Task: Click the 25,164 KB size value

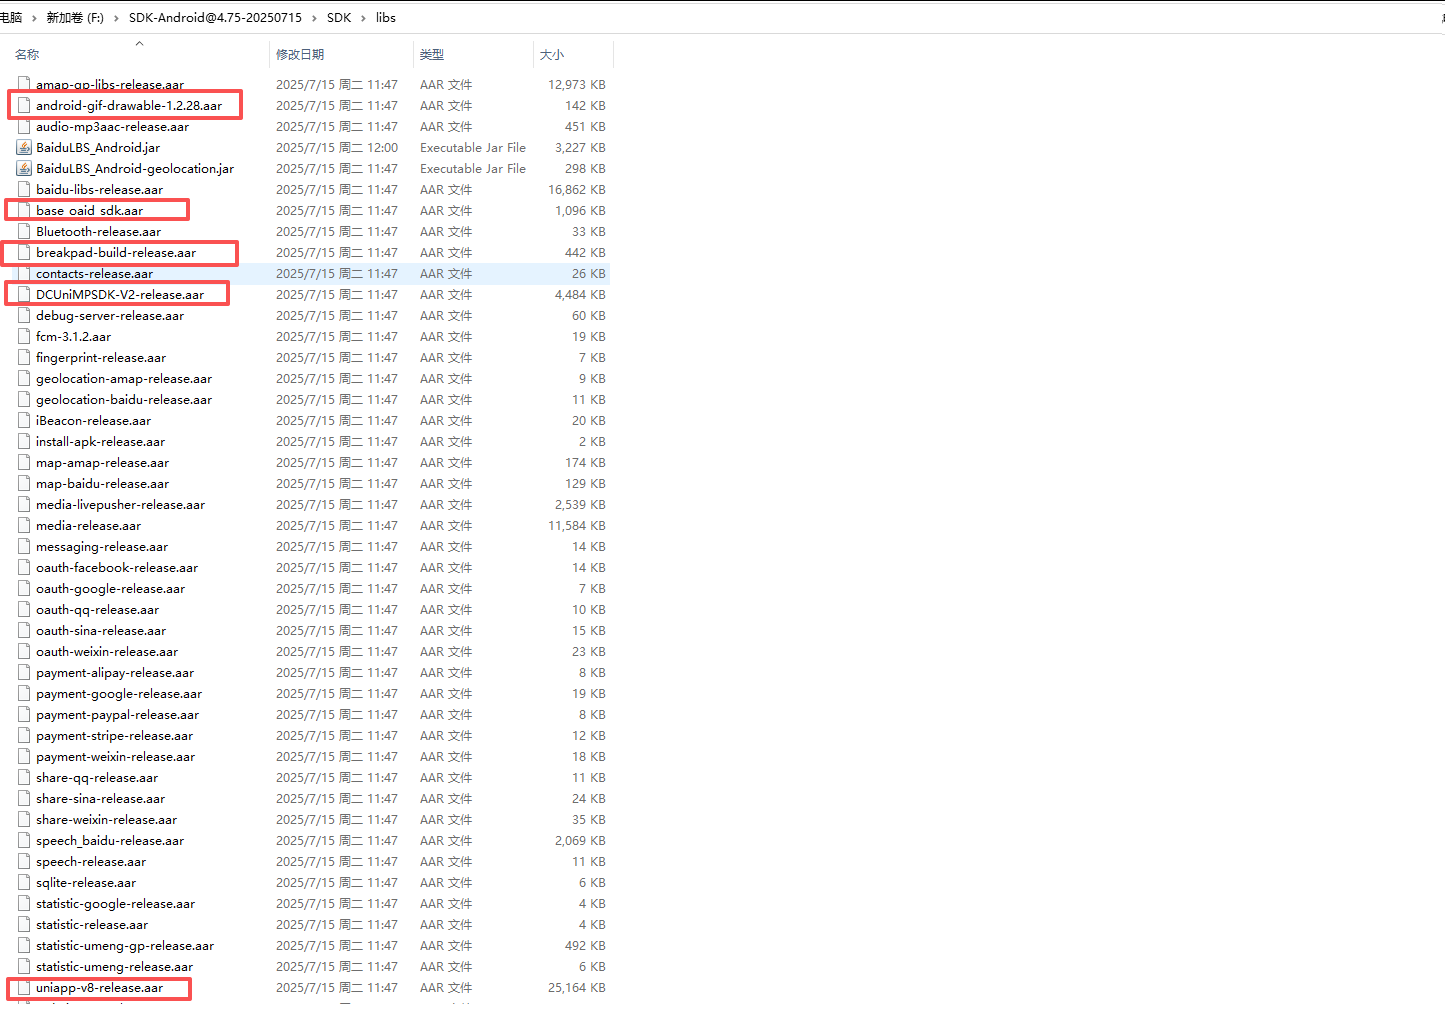Action: (x=576, y=988)
